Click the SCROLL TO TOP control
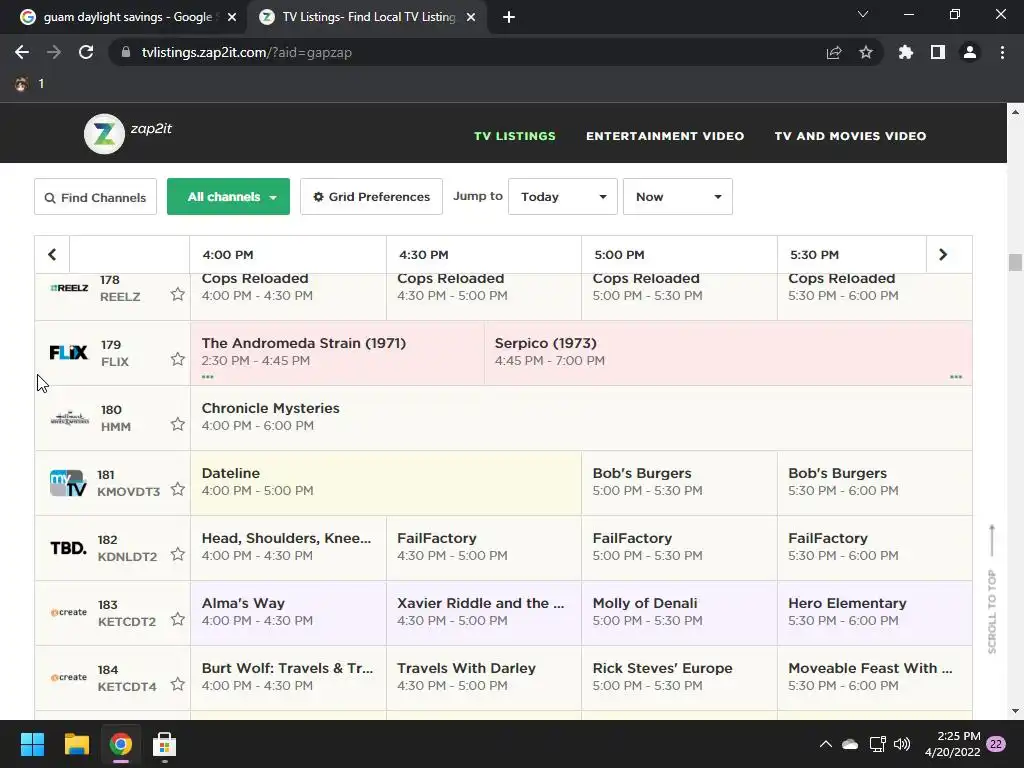This screenshot has width=1024, height=768. tap(992, 588)
